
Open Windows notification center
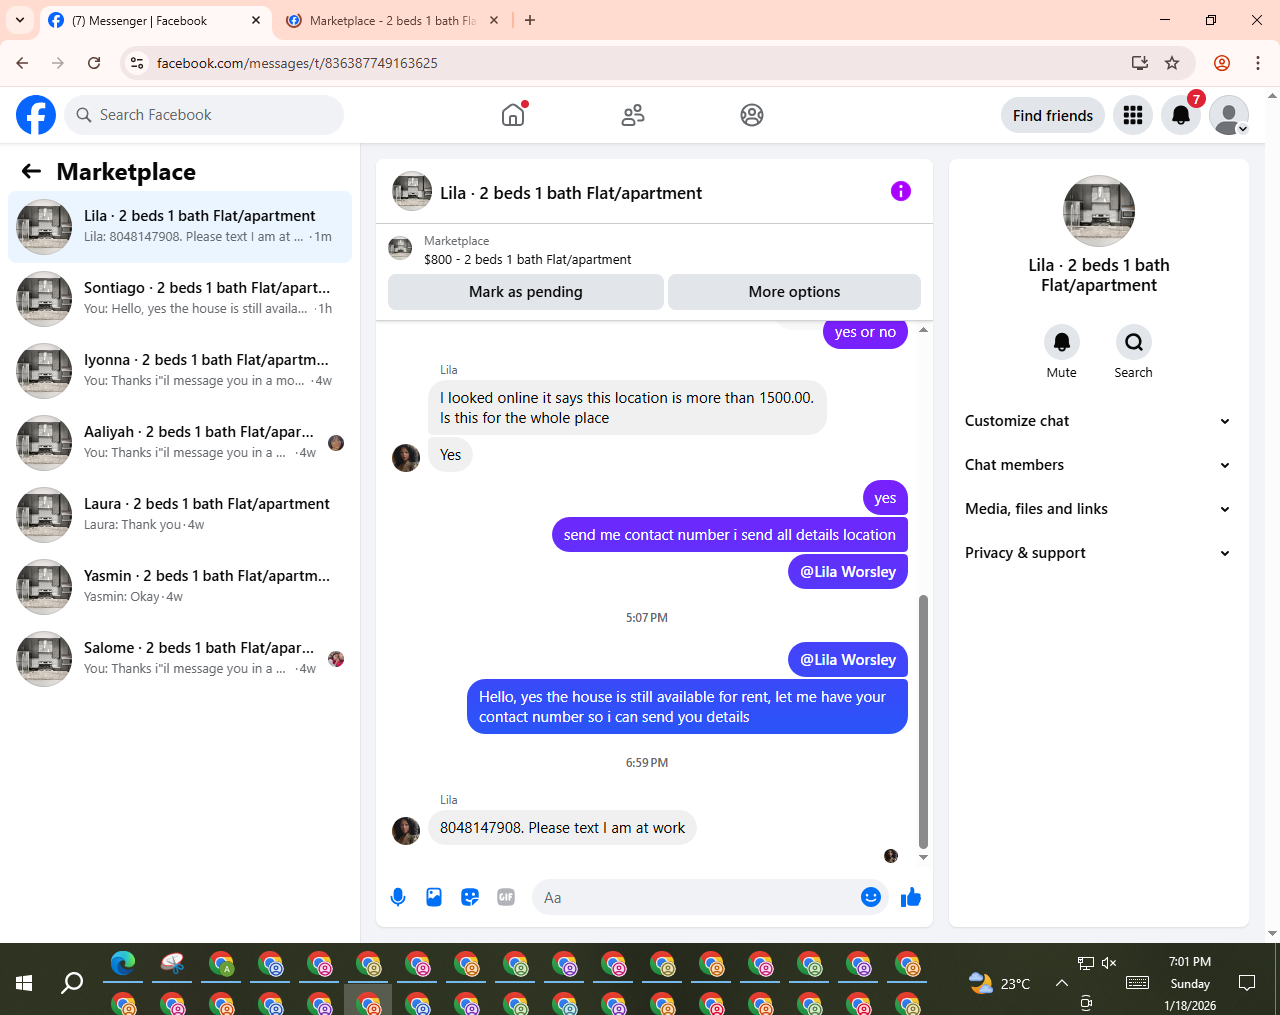(1247, 983)
